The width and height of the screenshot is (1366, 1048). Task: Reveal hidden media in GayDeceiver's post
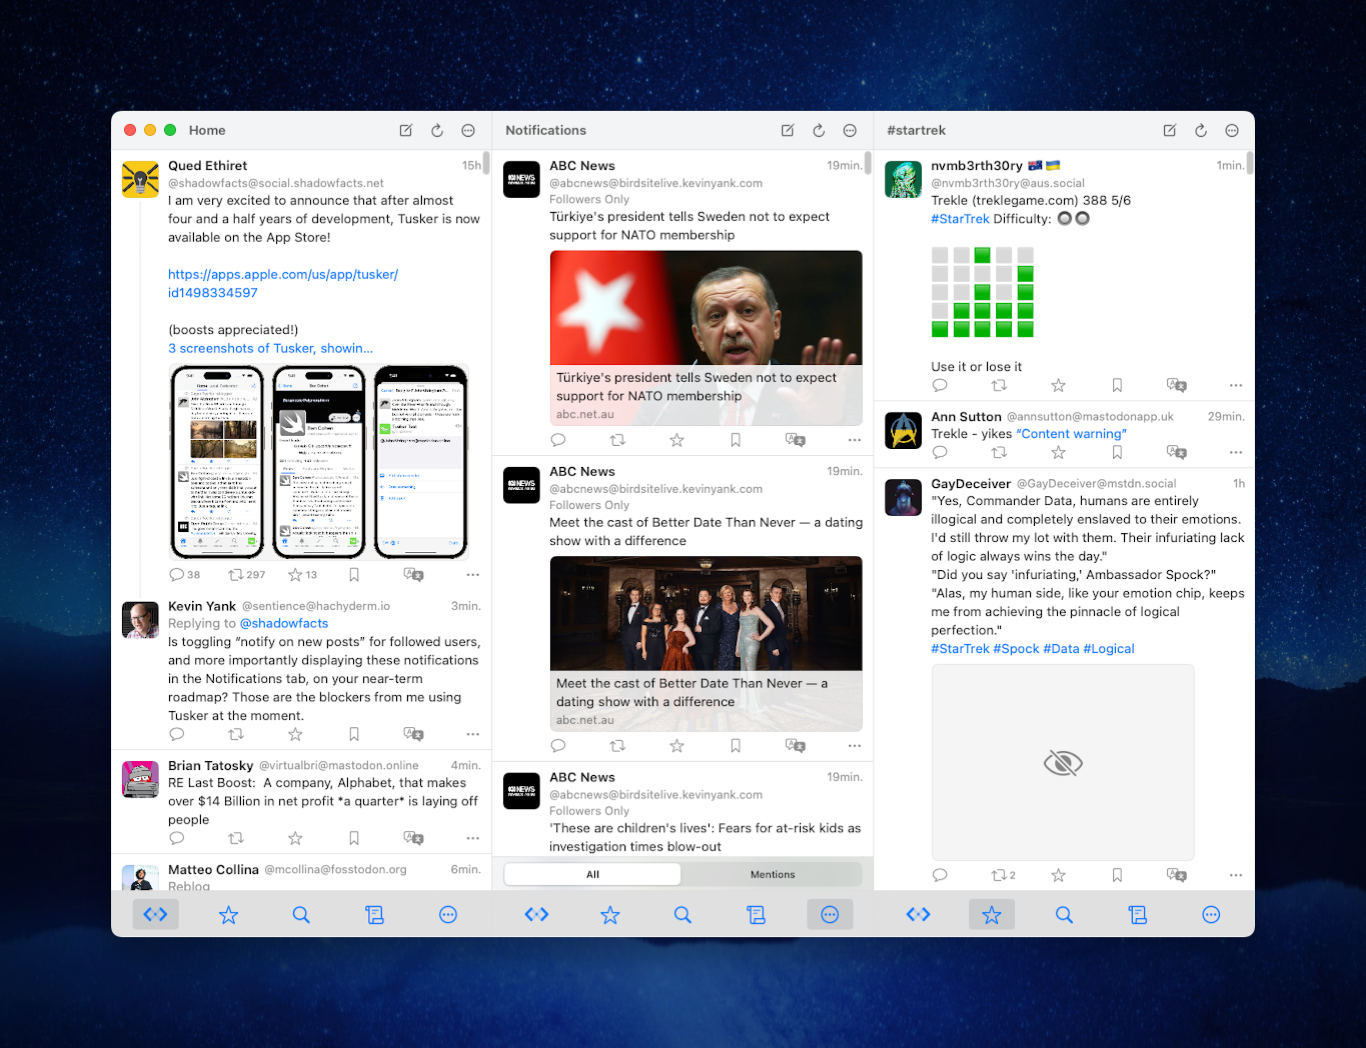click(1062, 763)
